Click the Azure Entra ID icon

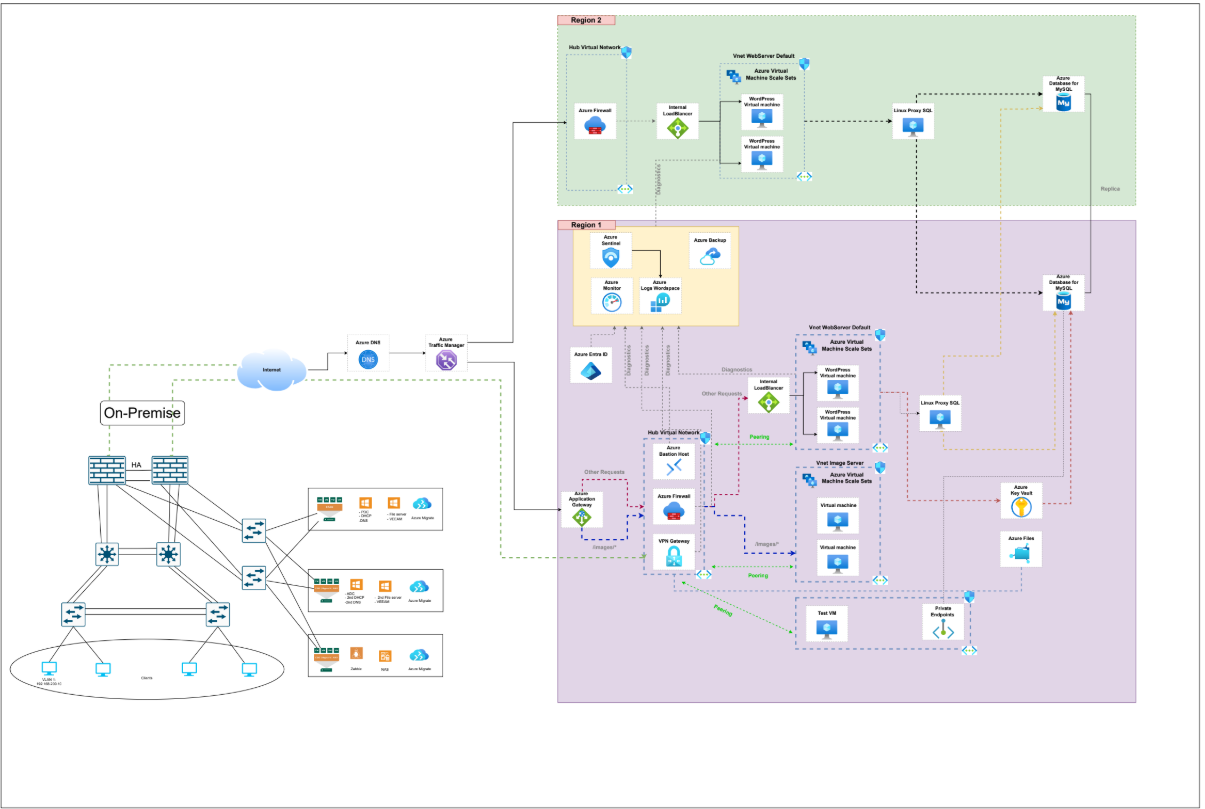tap(591, 370)
